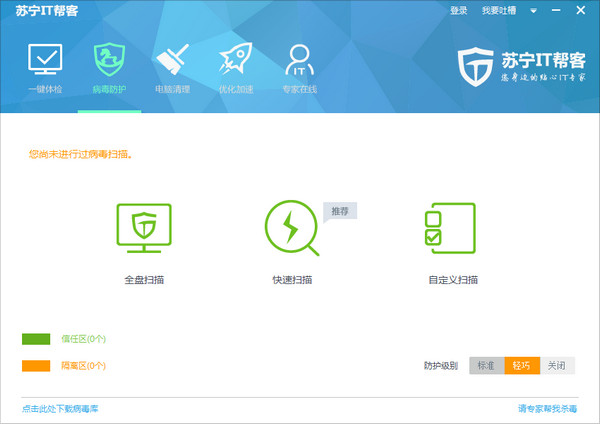This screenshot has height=424, width=600.
Task: Click 请专家帮我杀毒 expert help link
Action: (548, 409)
